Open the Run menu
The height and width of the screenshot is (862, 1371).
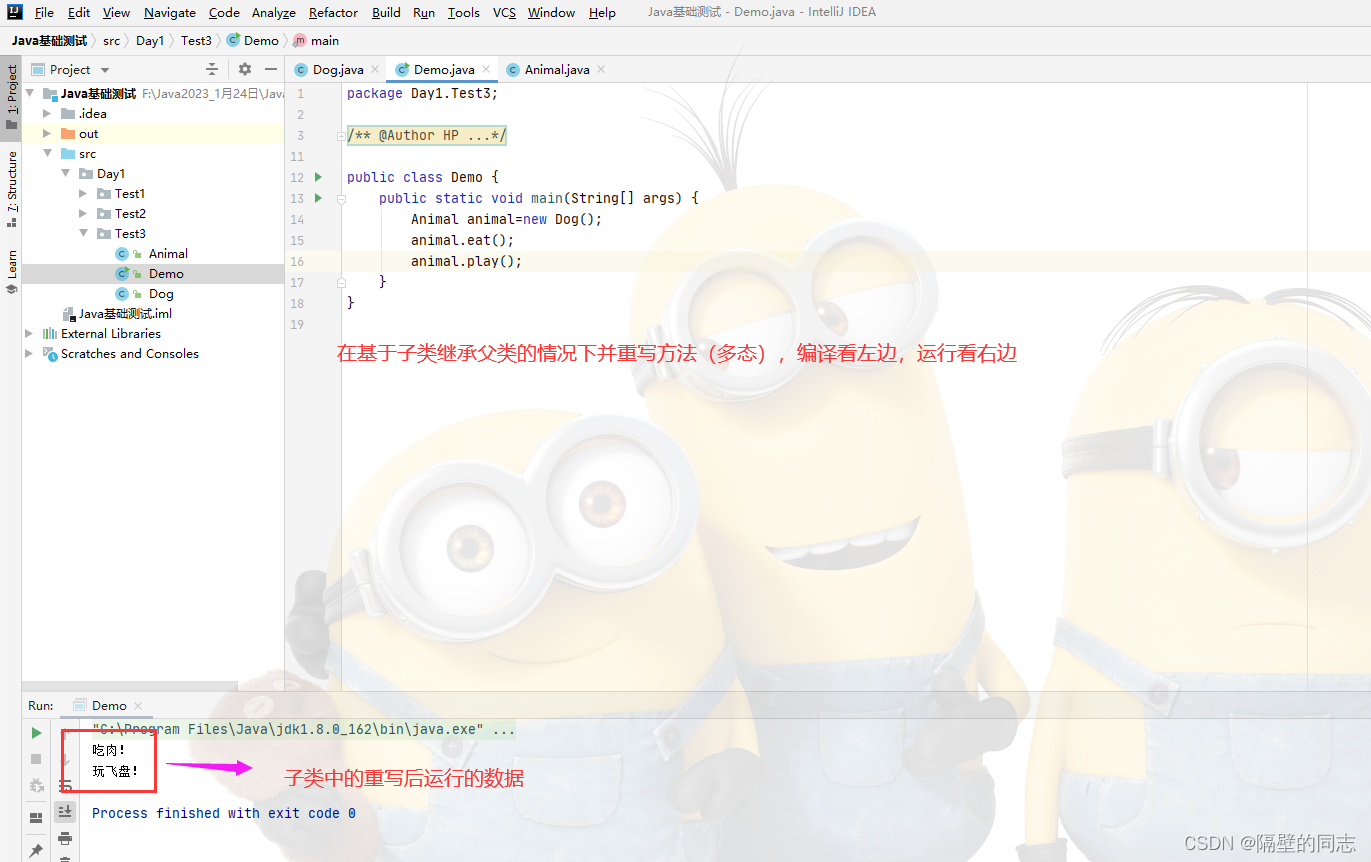[424, 13]
